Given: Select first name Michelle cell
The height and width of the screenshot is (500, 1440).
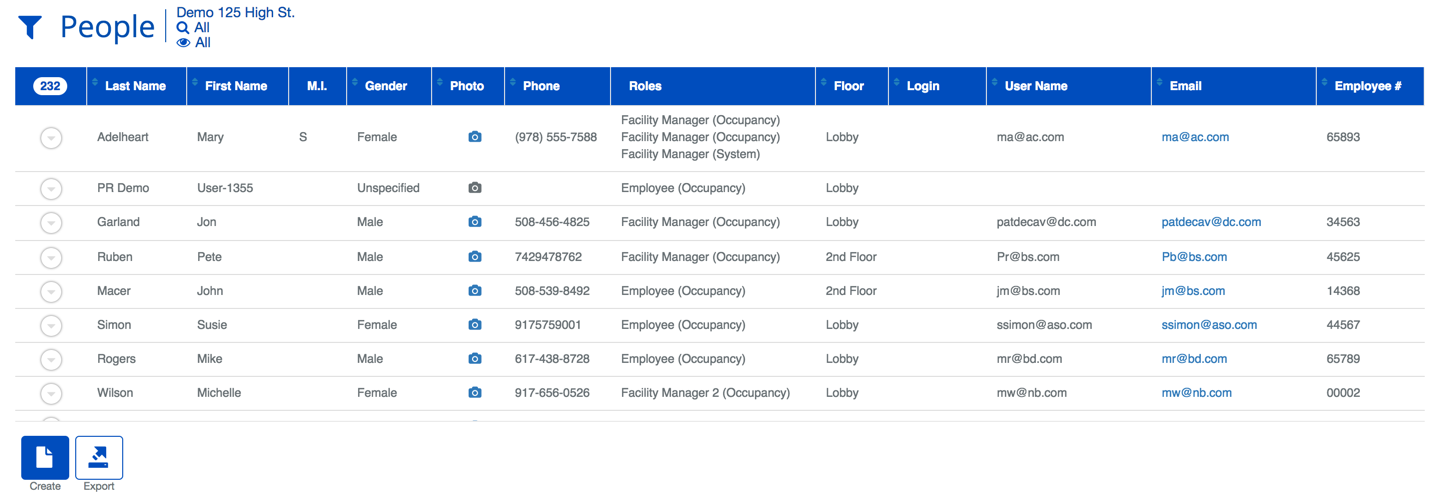Looking at the screenshot, I should pyautogui.click(x=219, y=393).
